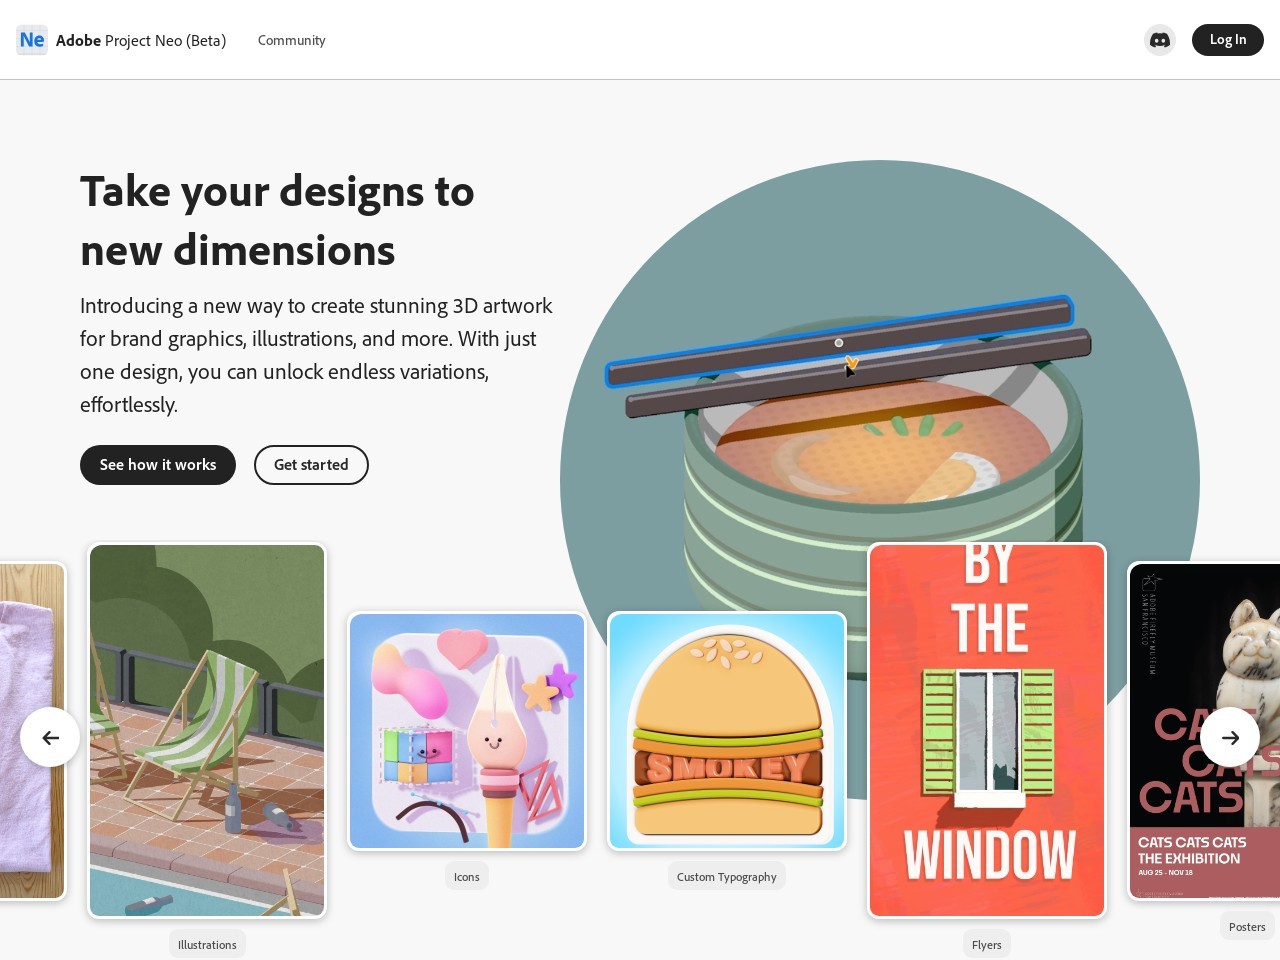Viewport: 1280px width, 960px height.
Task: Click the purple shirt thumbnail on left edge
Action: click(32, 731)
